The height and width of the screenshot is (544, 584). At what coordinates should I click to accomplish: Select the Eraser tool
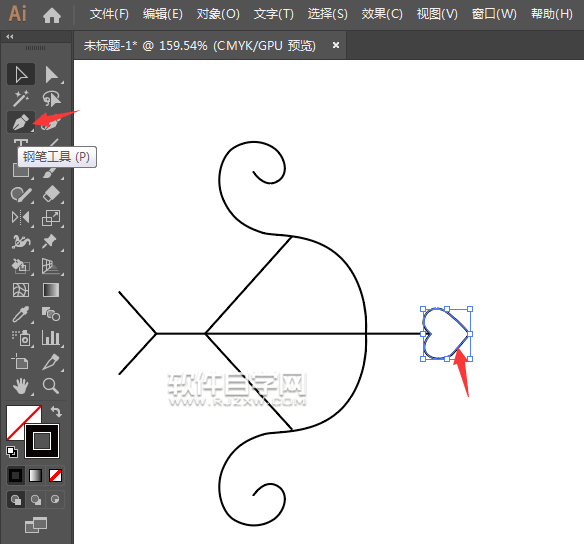[x=51, y=194]
